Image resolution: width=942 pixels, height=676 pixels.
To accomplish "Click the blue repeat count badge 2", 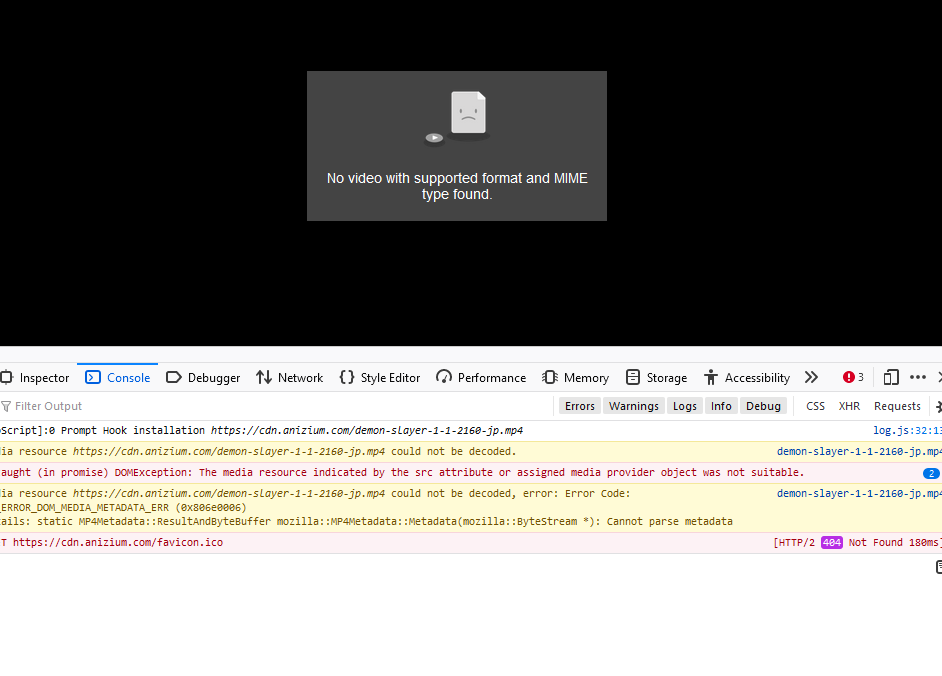I will click(x=931, y=473).
